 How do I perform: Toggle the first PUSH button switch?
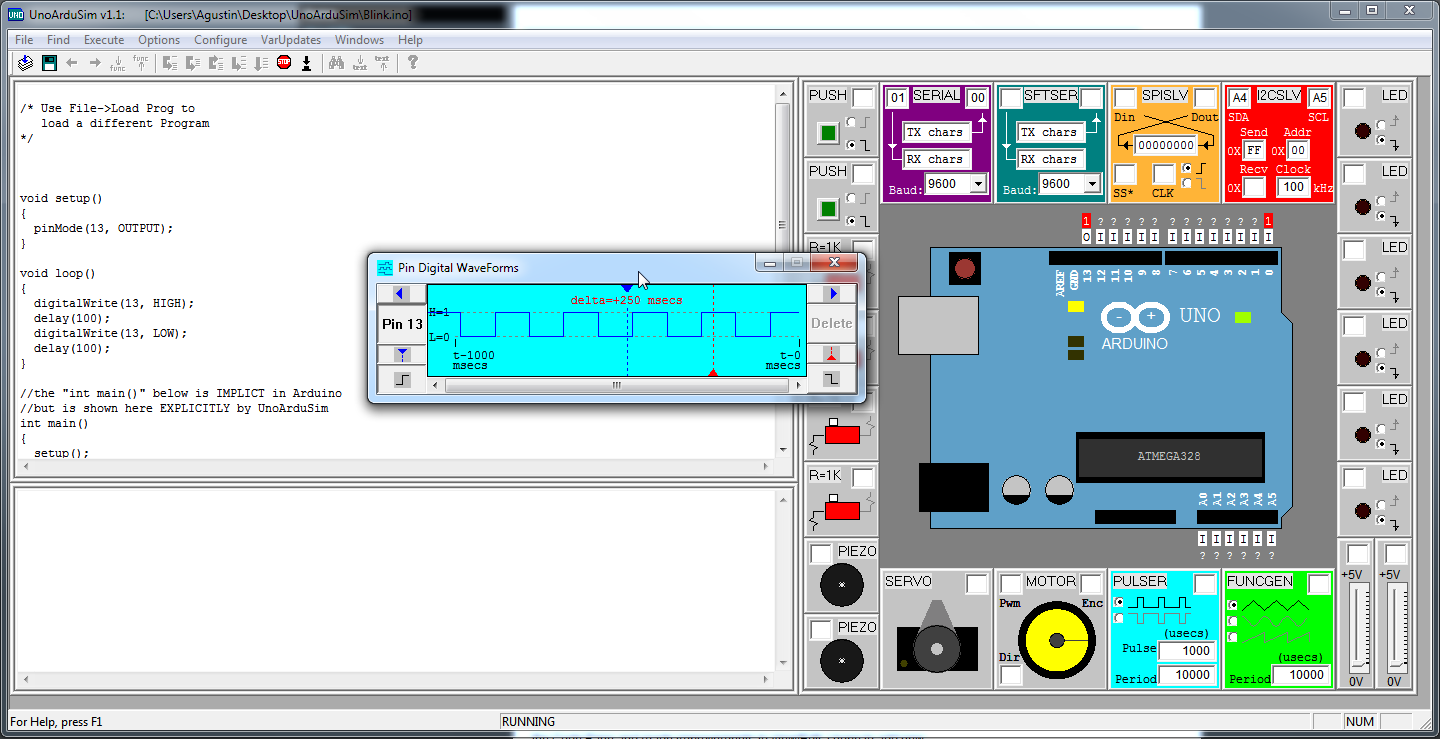tap(830, 131)
